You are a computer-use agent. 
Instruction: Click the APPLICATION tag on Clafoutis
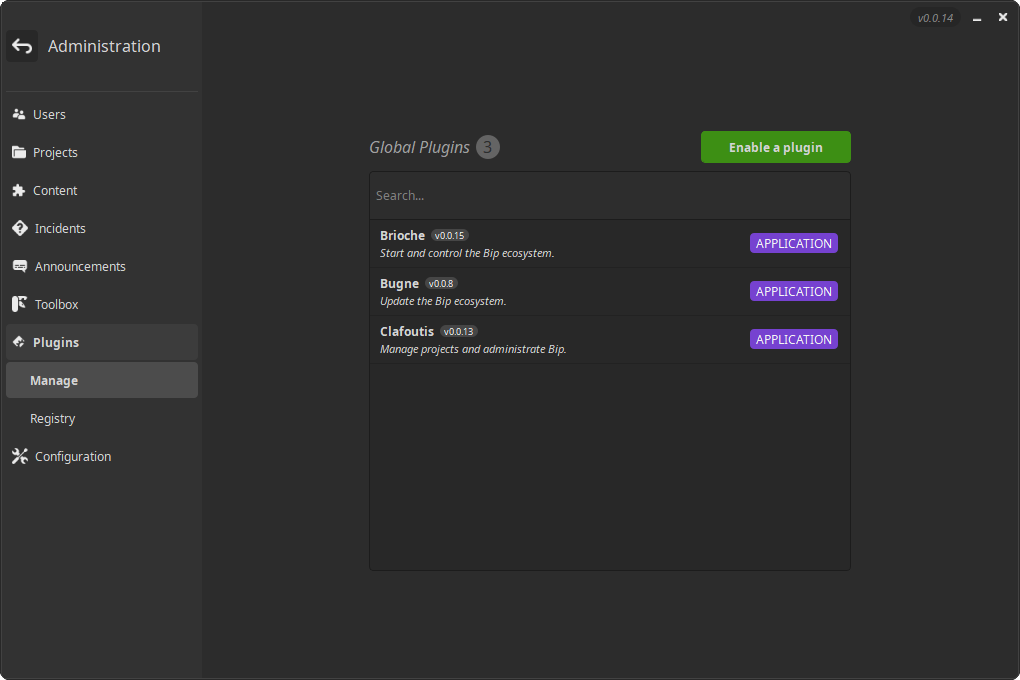[x=793, y=339]
